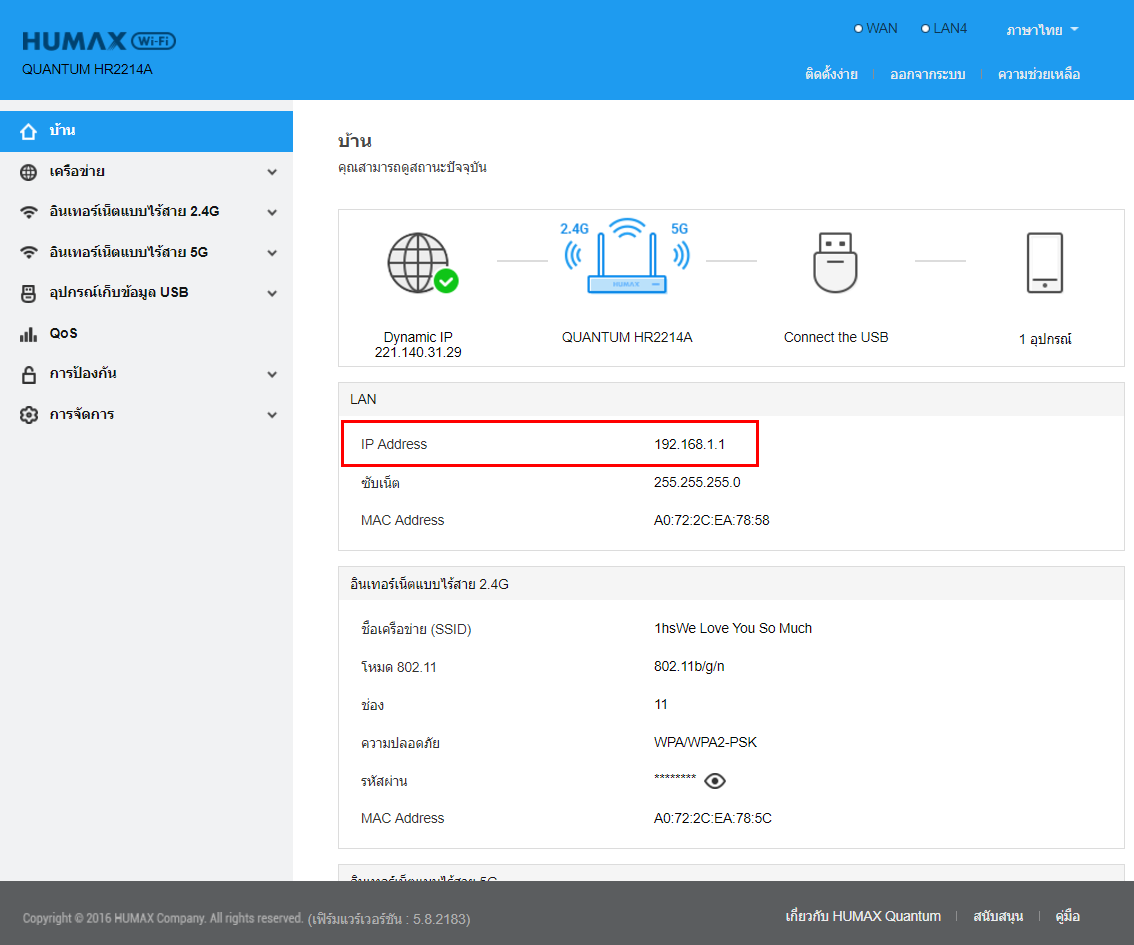Click the QUANTUM HR2214A diagram label
The image size is (1134, 945).
(x=627, y=337)
